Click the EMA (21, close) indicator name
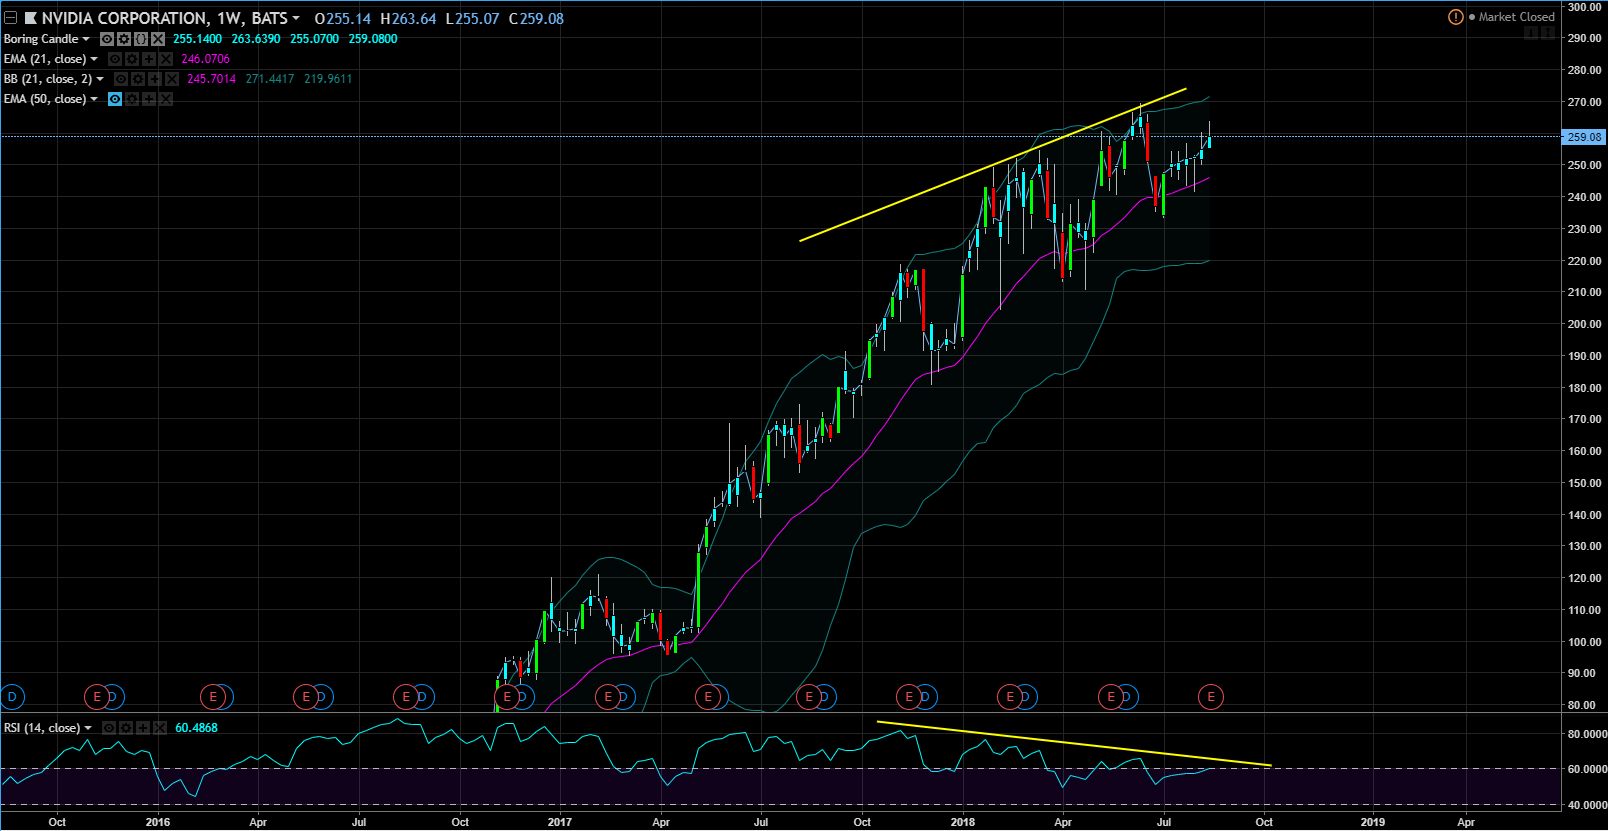This screenshot has height=831, width=1608. click(45, 59)
